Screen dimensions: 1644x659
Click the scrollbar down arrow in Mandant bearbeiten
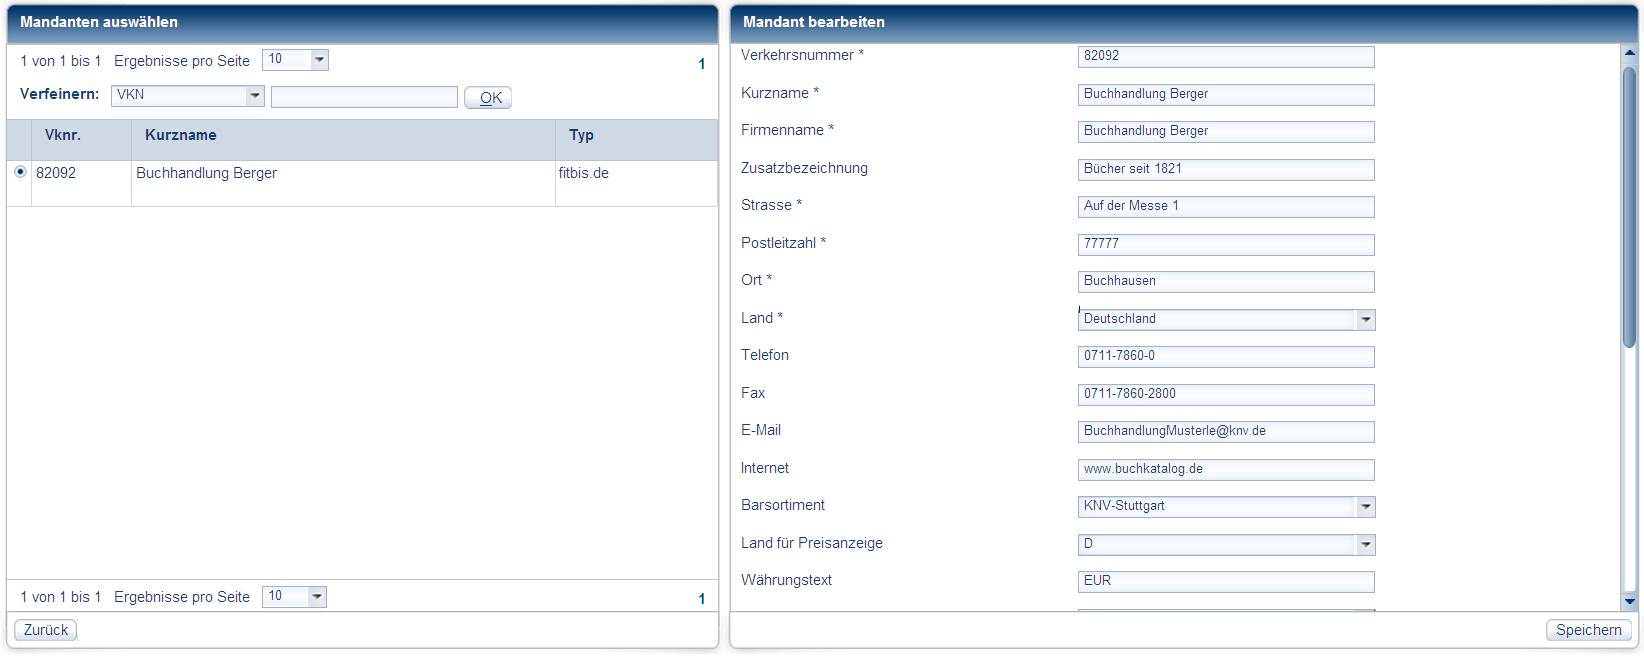pos(1629,602)
